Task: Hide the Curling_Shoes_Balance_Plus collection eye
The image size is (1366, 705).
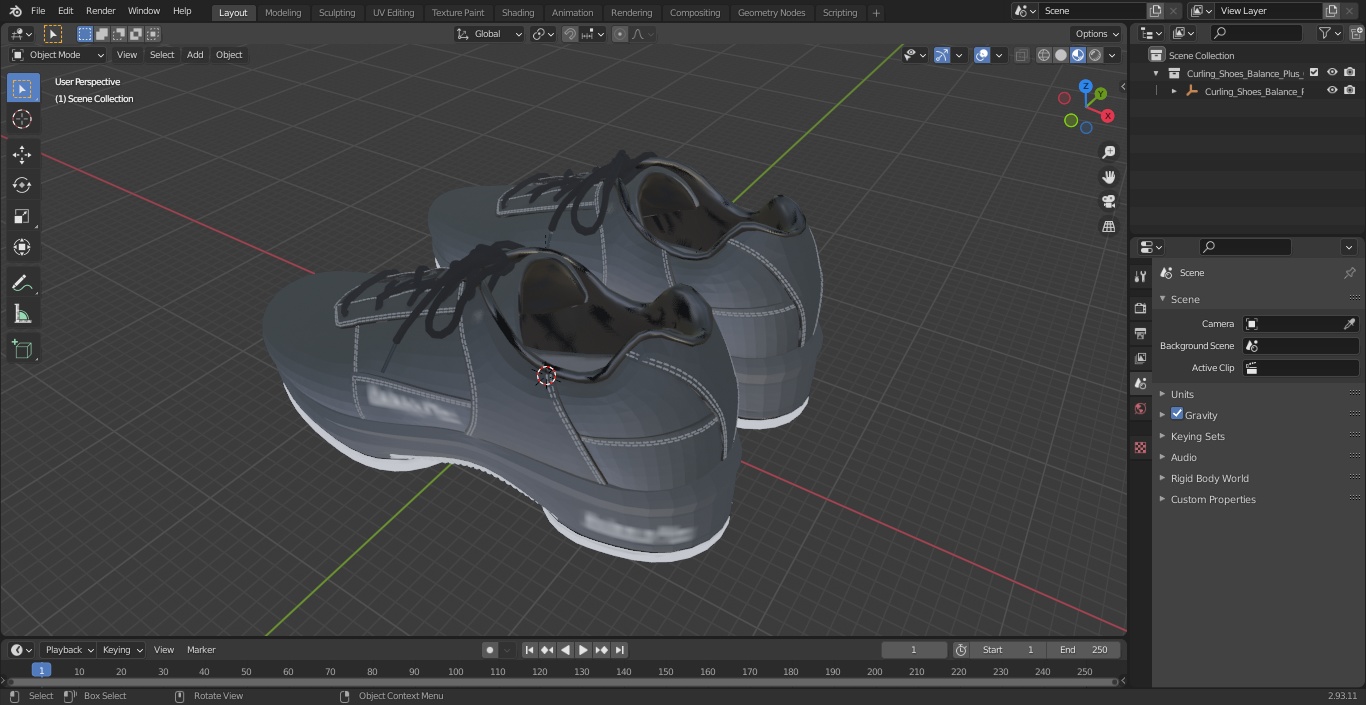Action: [1332, 72]
